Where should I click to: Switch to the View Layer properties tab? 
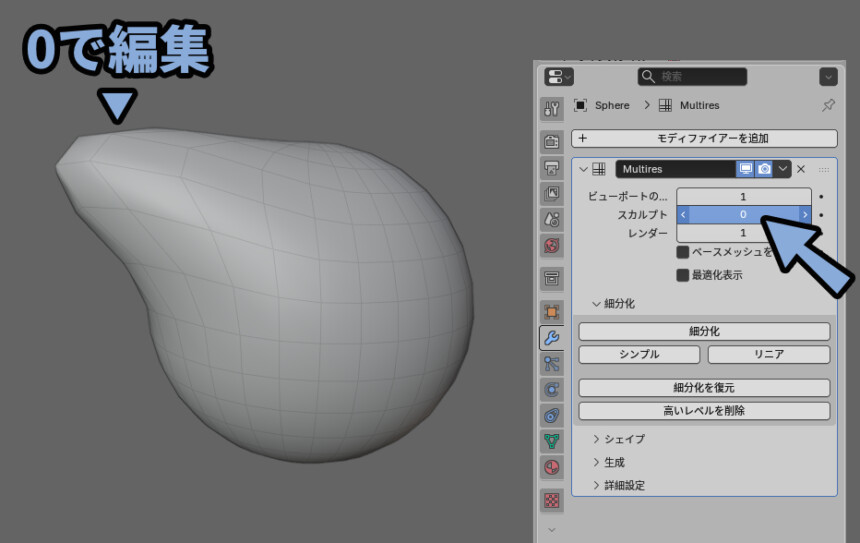[x=552, y=193]
